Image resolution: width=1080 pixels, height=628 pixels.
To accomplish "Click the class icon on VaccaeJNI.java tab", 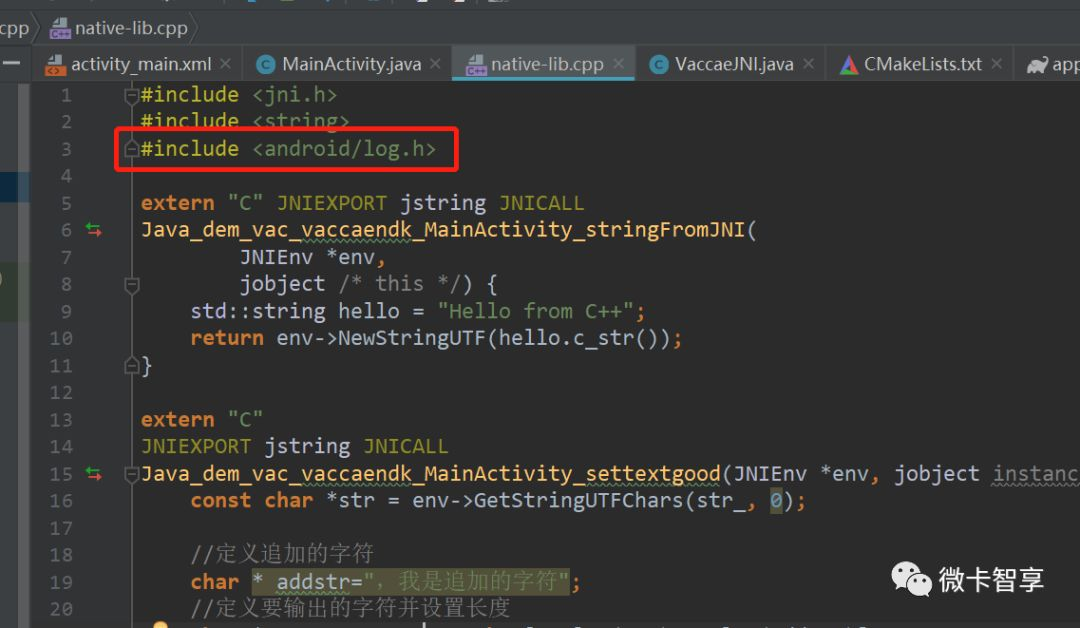I will point(658,65).
